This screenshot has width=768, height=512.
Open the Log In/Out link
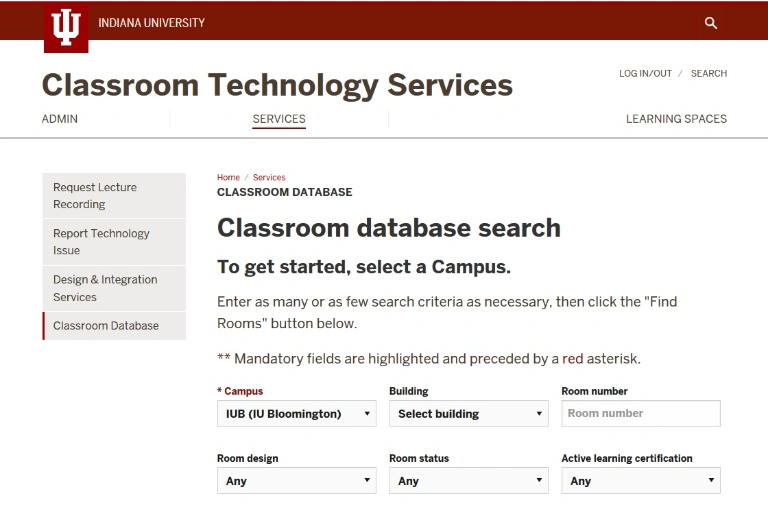645,74
